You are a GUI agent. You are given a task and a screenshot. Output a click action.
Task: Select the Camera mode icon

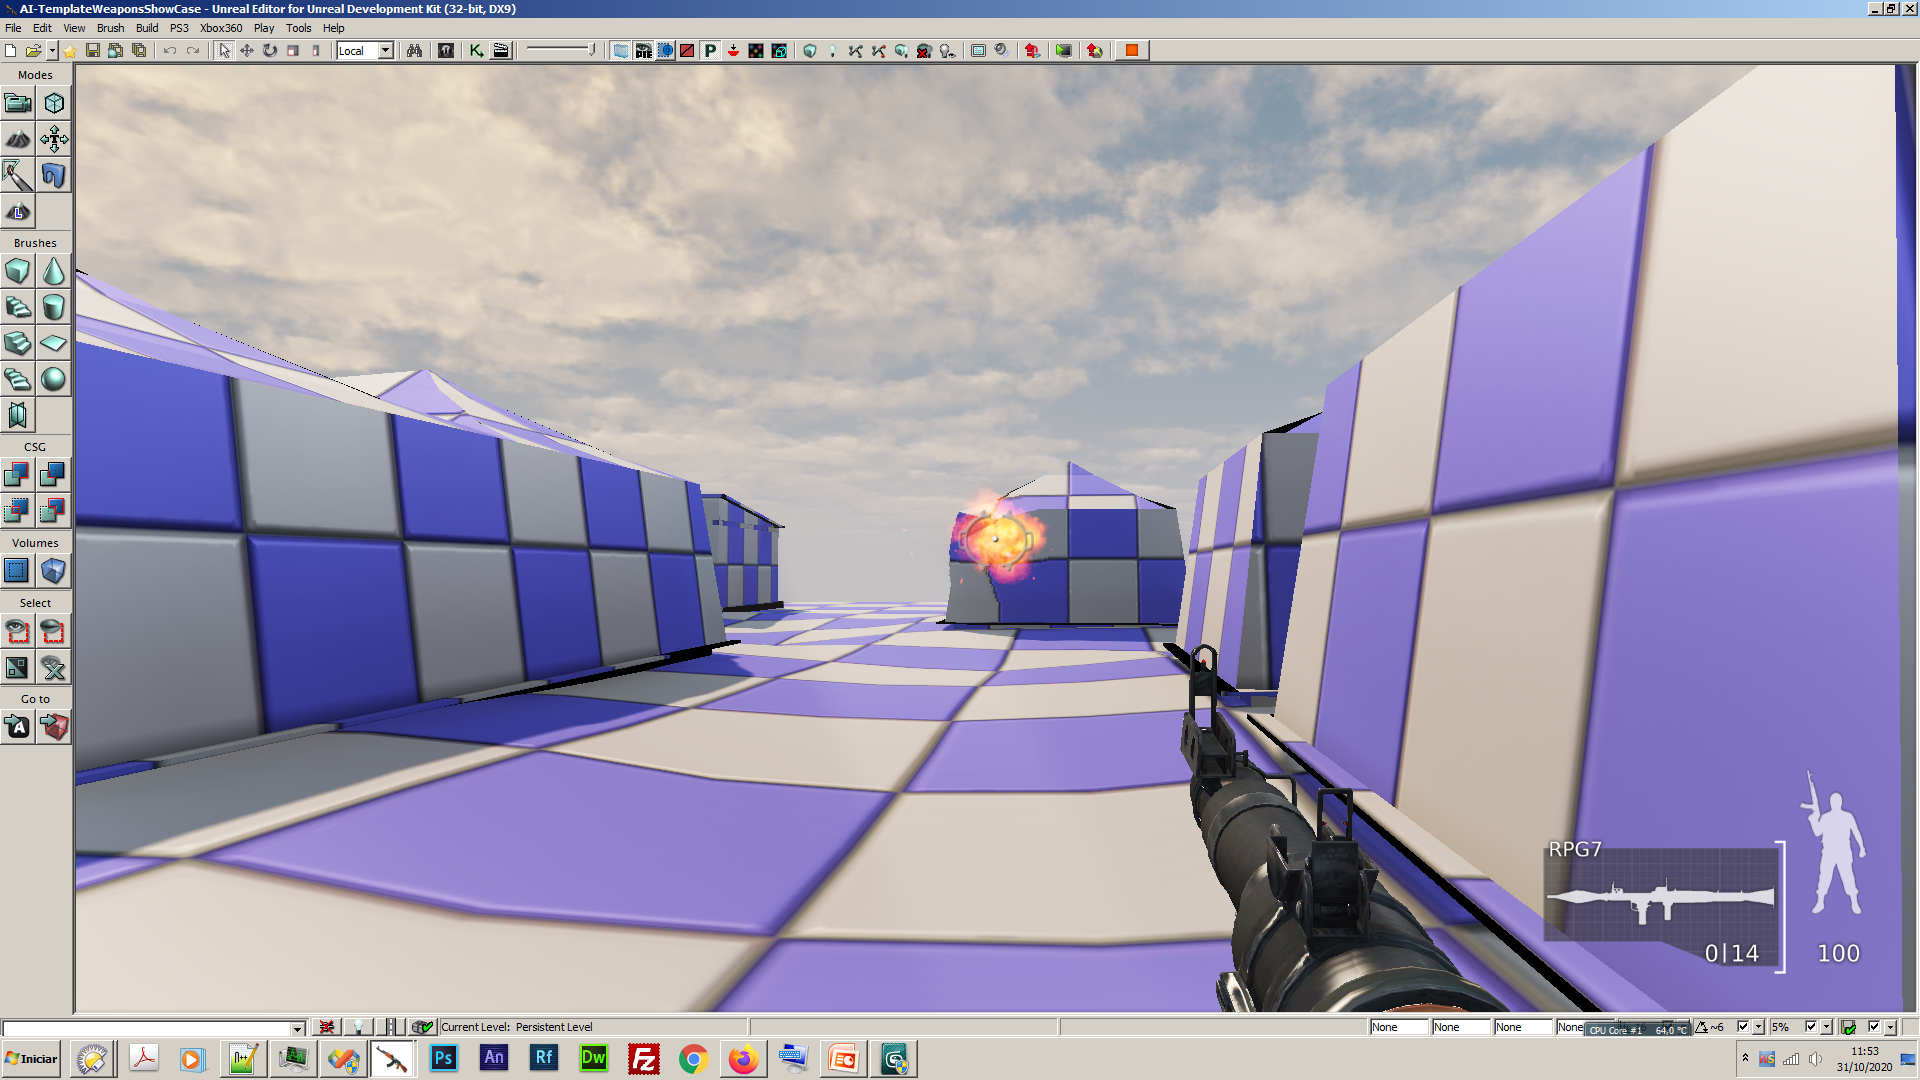click(17, 103)
